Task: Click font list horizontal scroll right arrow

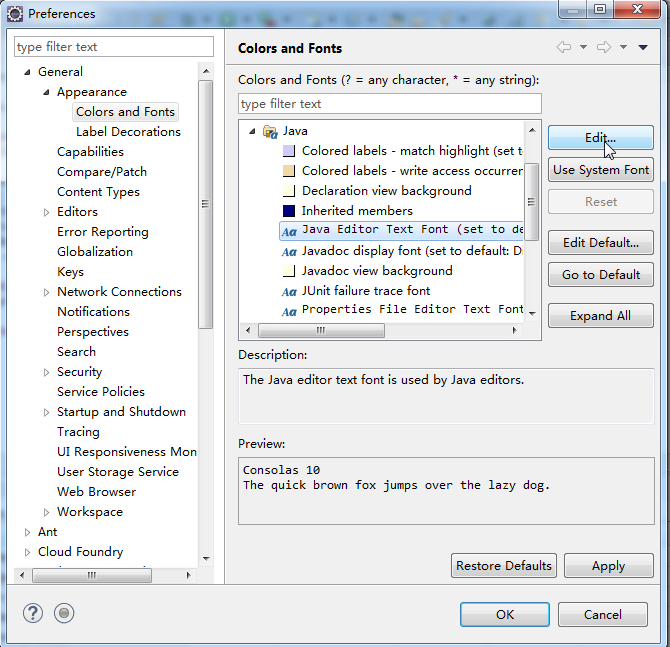Action: (514, 330)
